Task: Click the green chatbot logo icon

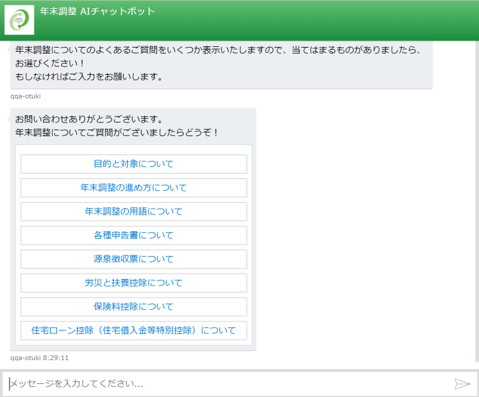Action: (19, 20)
